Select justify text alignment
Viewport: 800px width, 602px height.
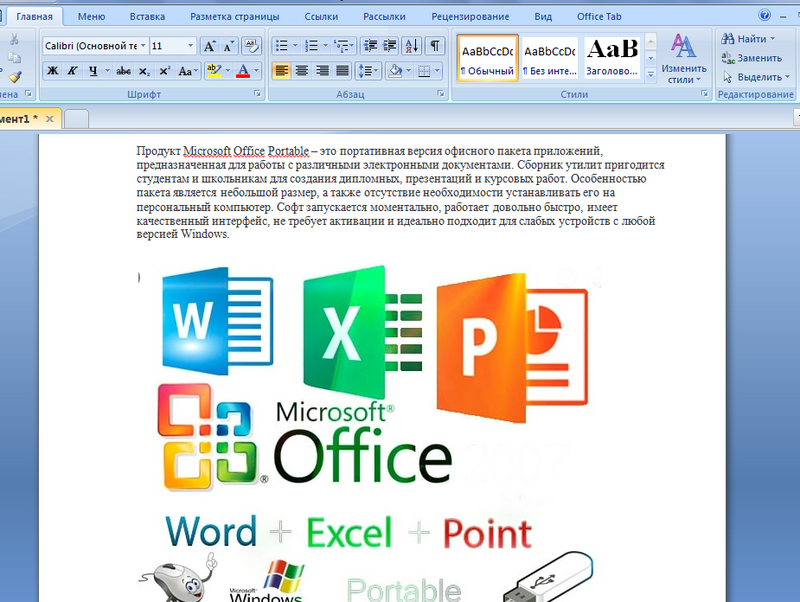343,71
